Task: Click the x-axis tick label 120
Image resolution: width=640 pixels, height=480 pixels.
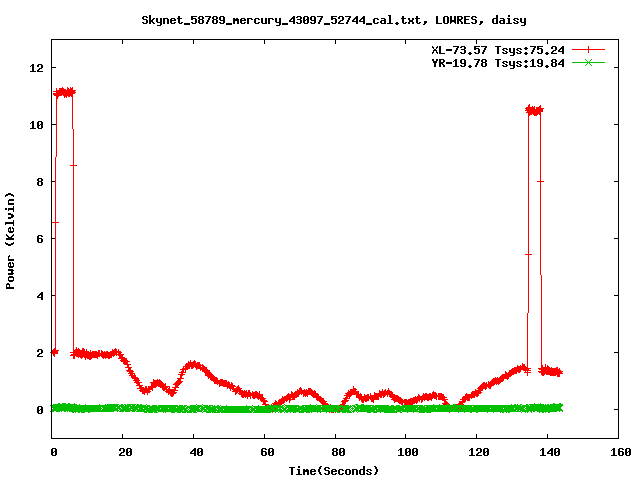Action: pos(479,452)
